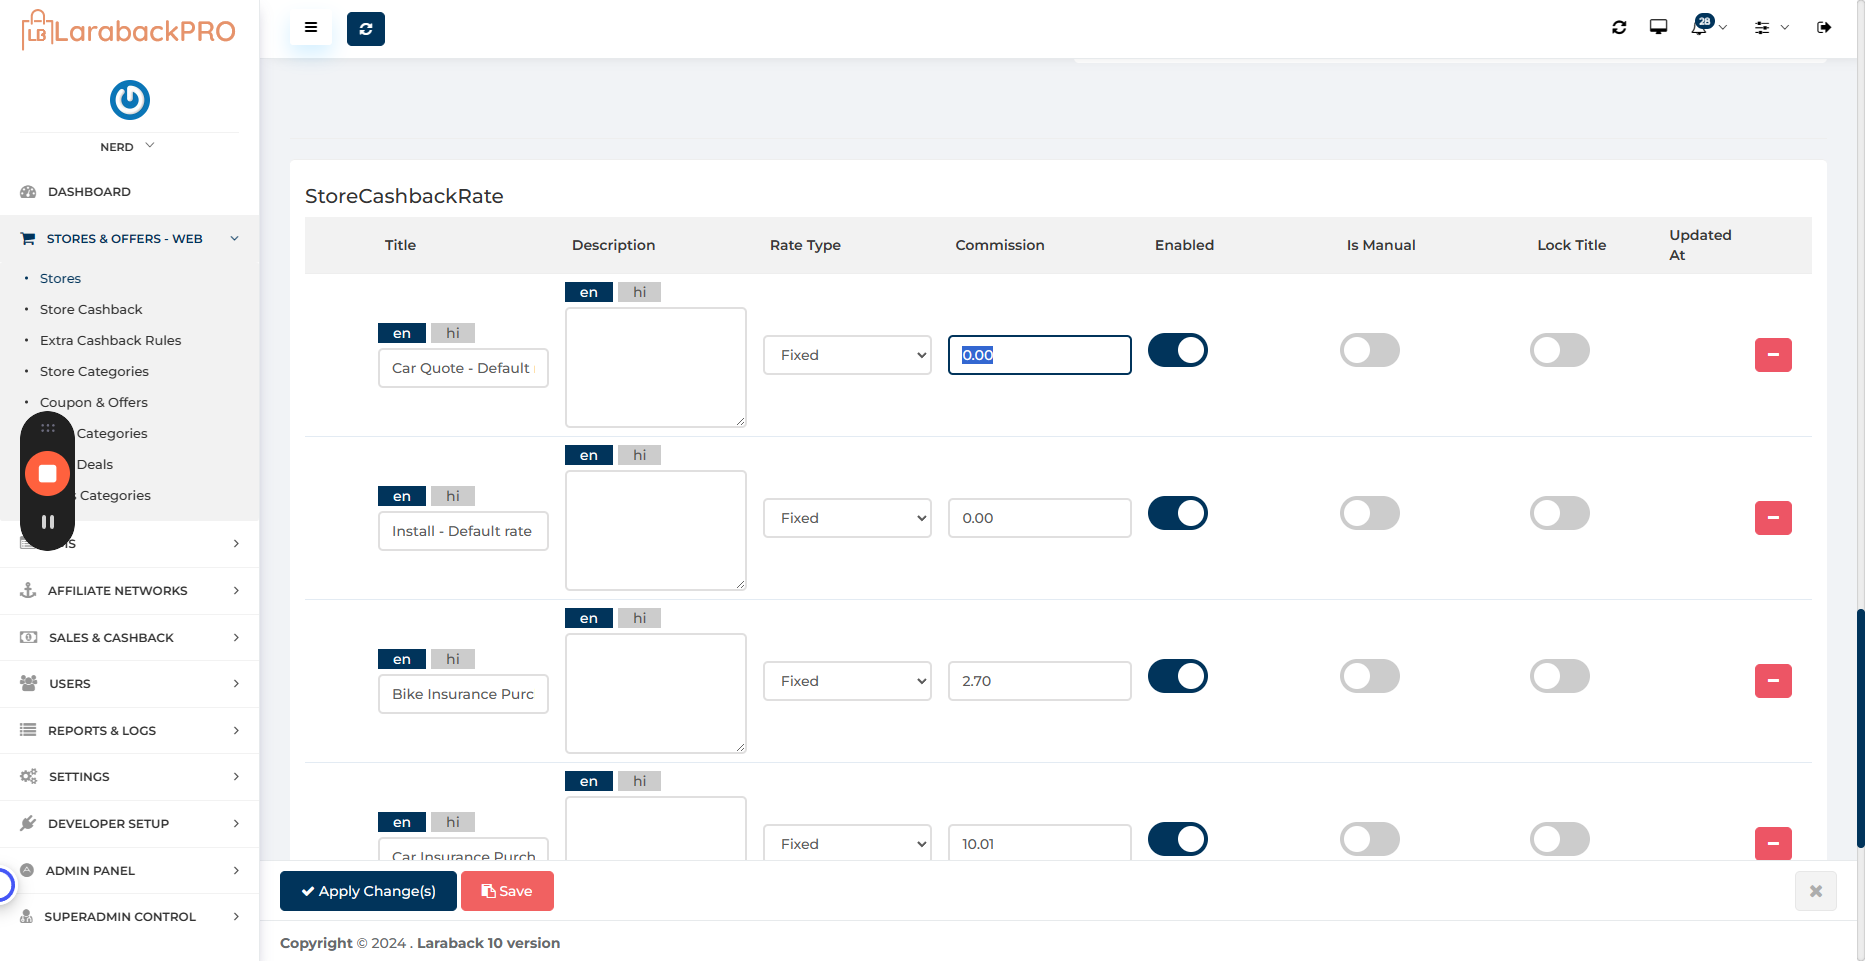This screenshot has height=961, width=1865.
Task: Remove the Car Quote - Default row
Action: pyautogui.click(x=1773, y=355)
